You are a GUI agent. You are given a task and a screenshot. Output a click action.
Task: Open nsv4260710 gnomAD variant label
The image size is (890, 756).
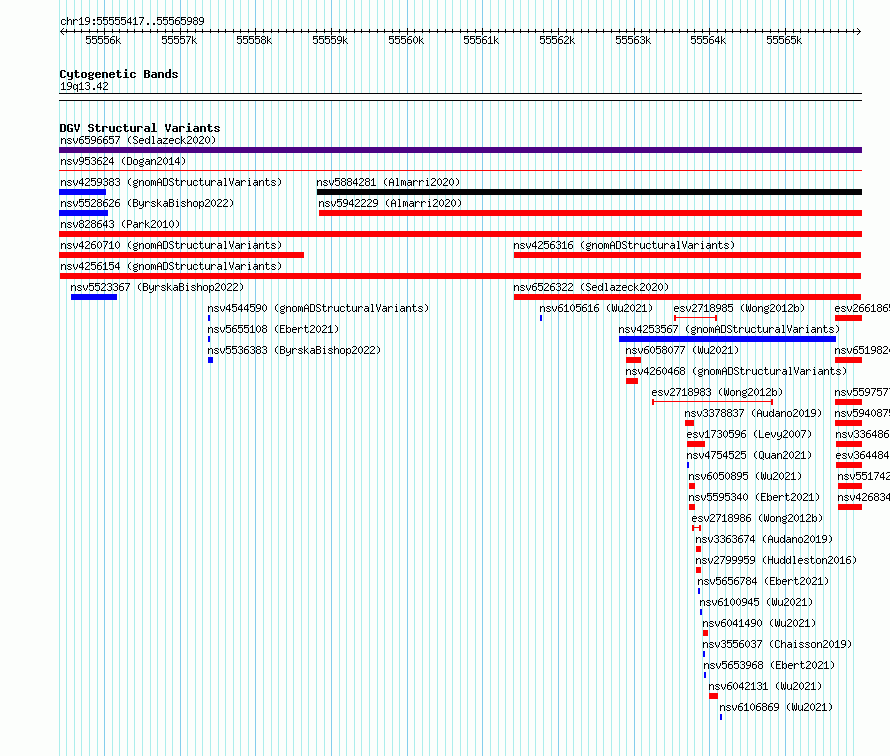(x=171, y=245)
